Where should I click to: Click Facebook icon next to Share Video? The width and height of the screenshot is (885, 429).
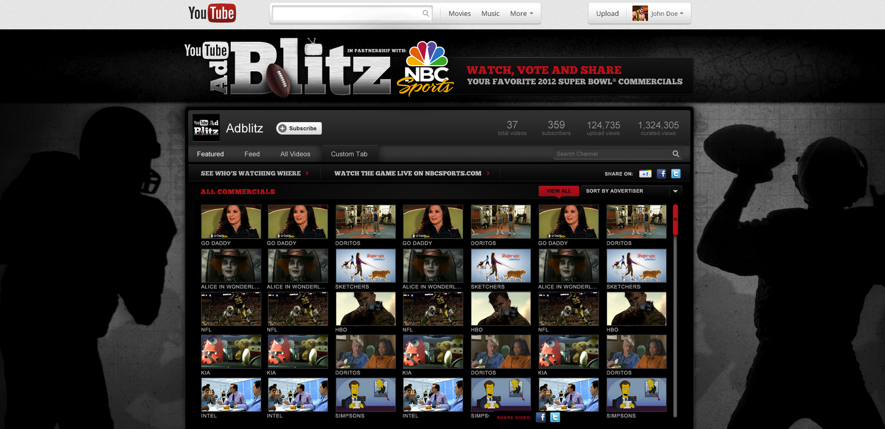pos(541,417)
